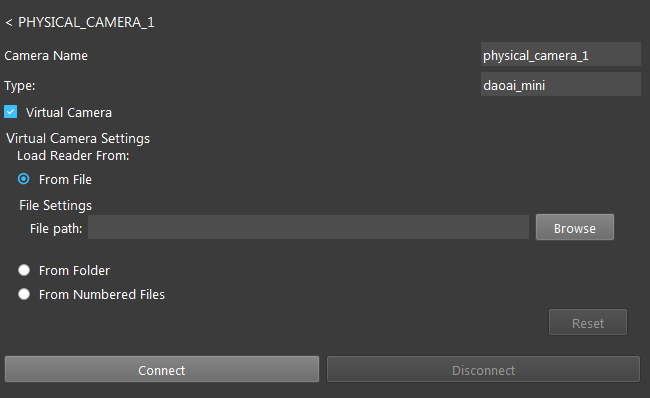Click the From File option label
650x398 pixels.
65,180
